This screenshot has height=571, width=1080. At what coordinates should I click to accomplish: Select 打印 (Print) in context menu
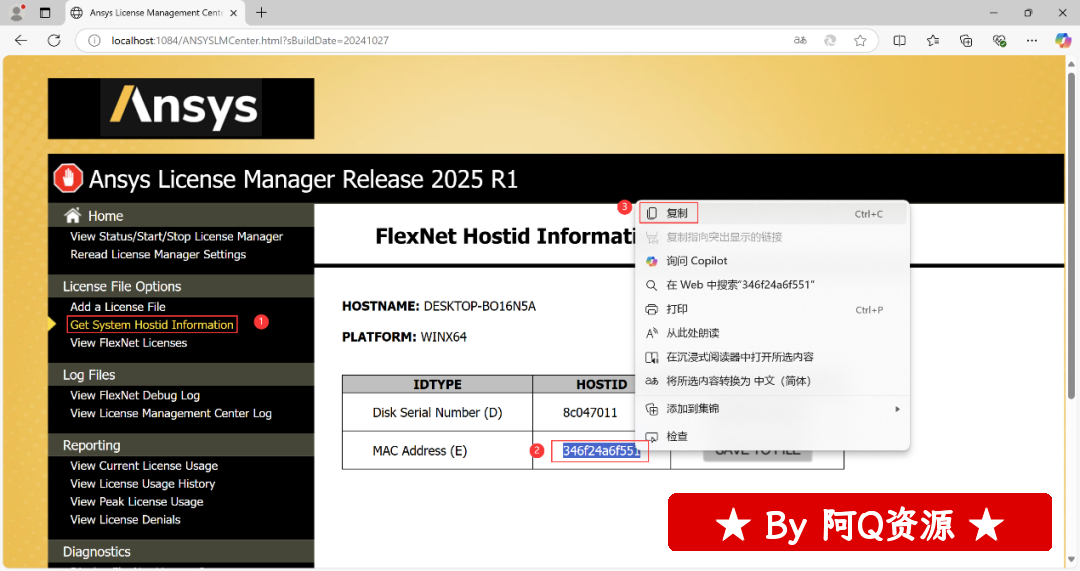772,309
